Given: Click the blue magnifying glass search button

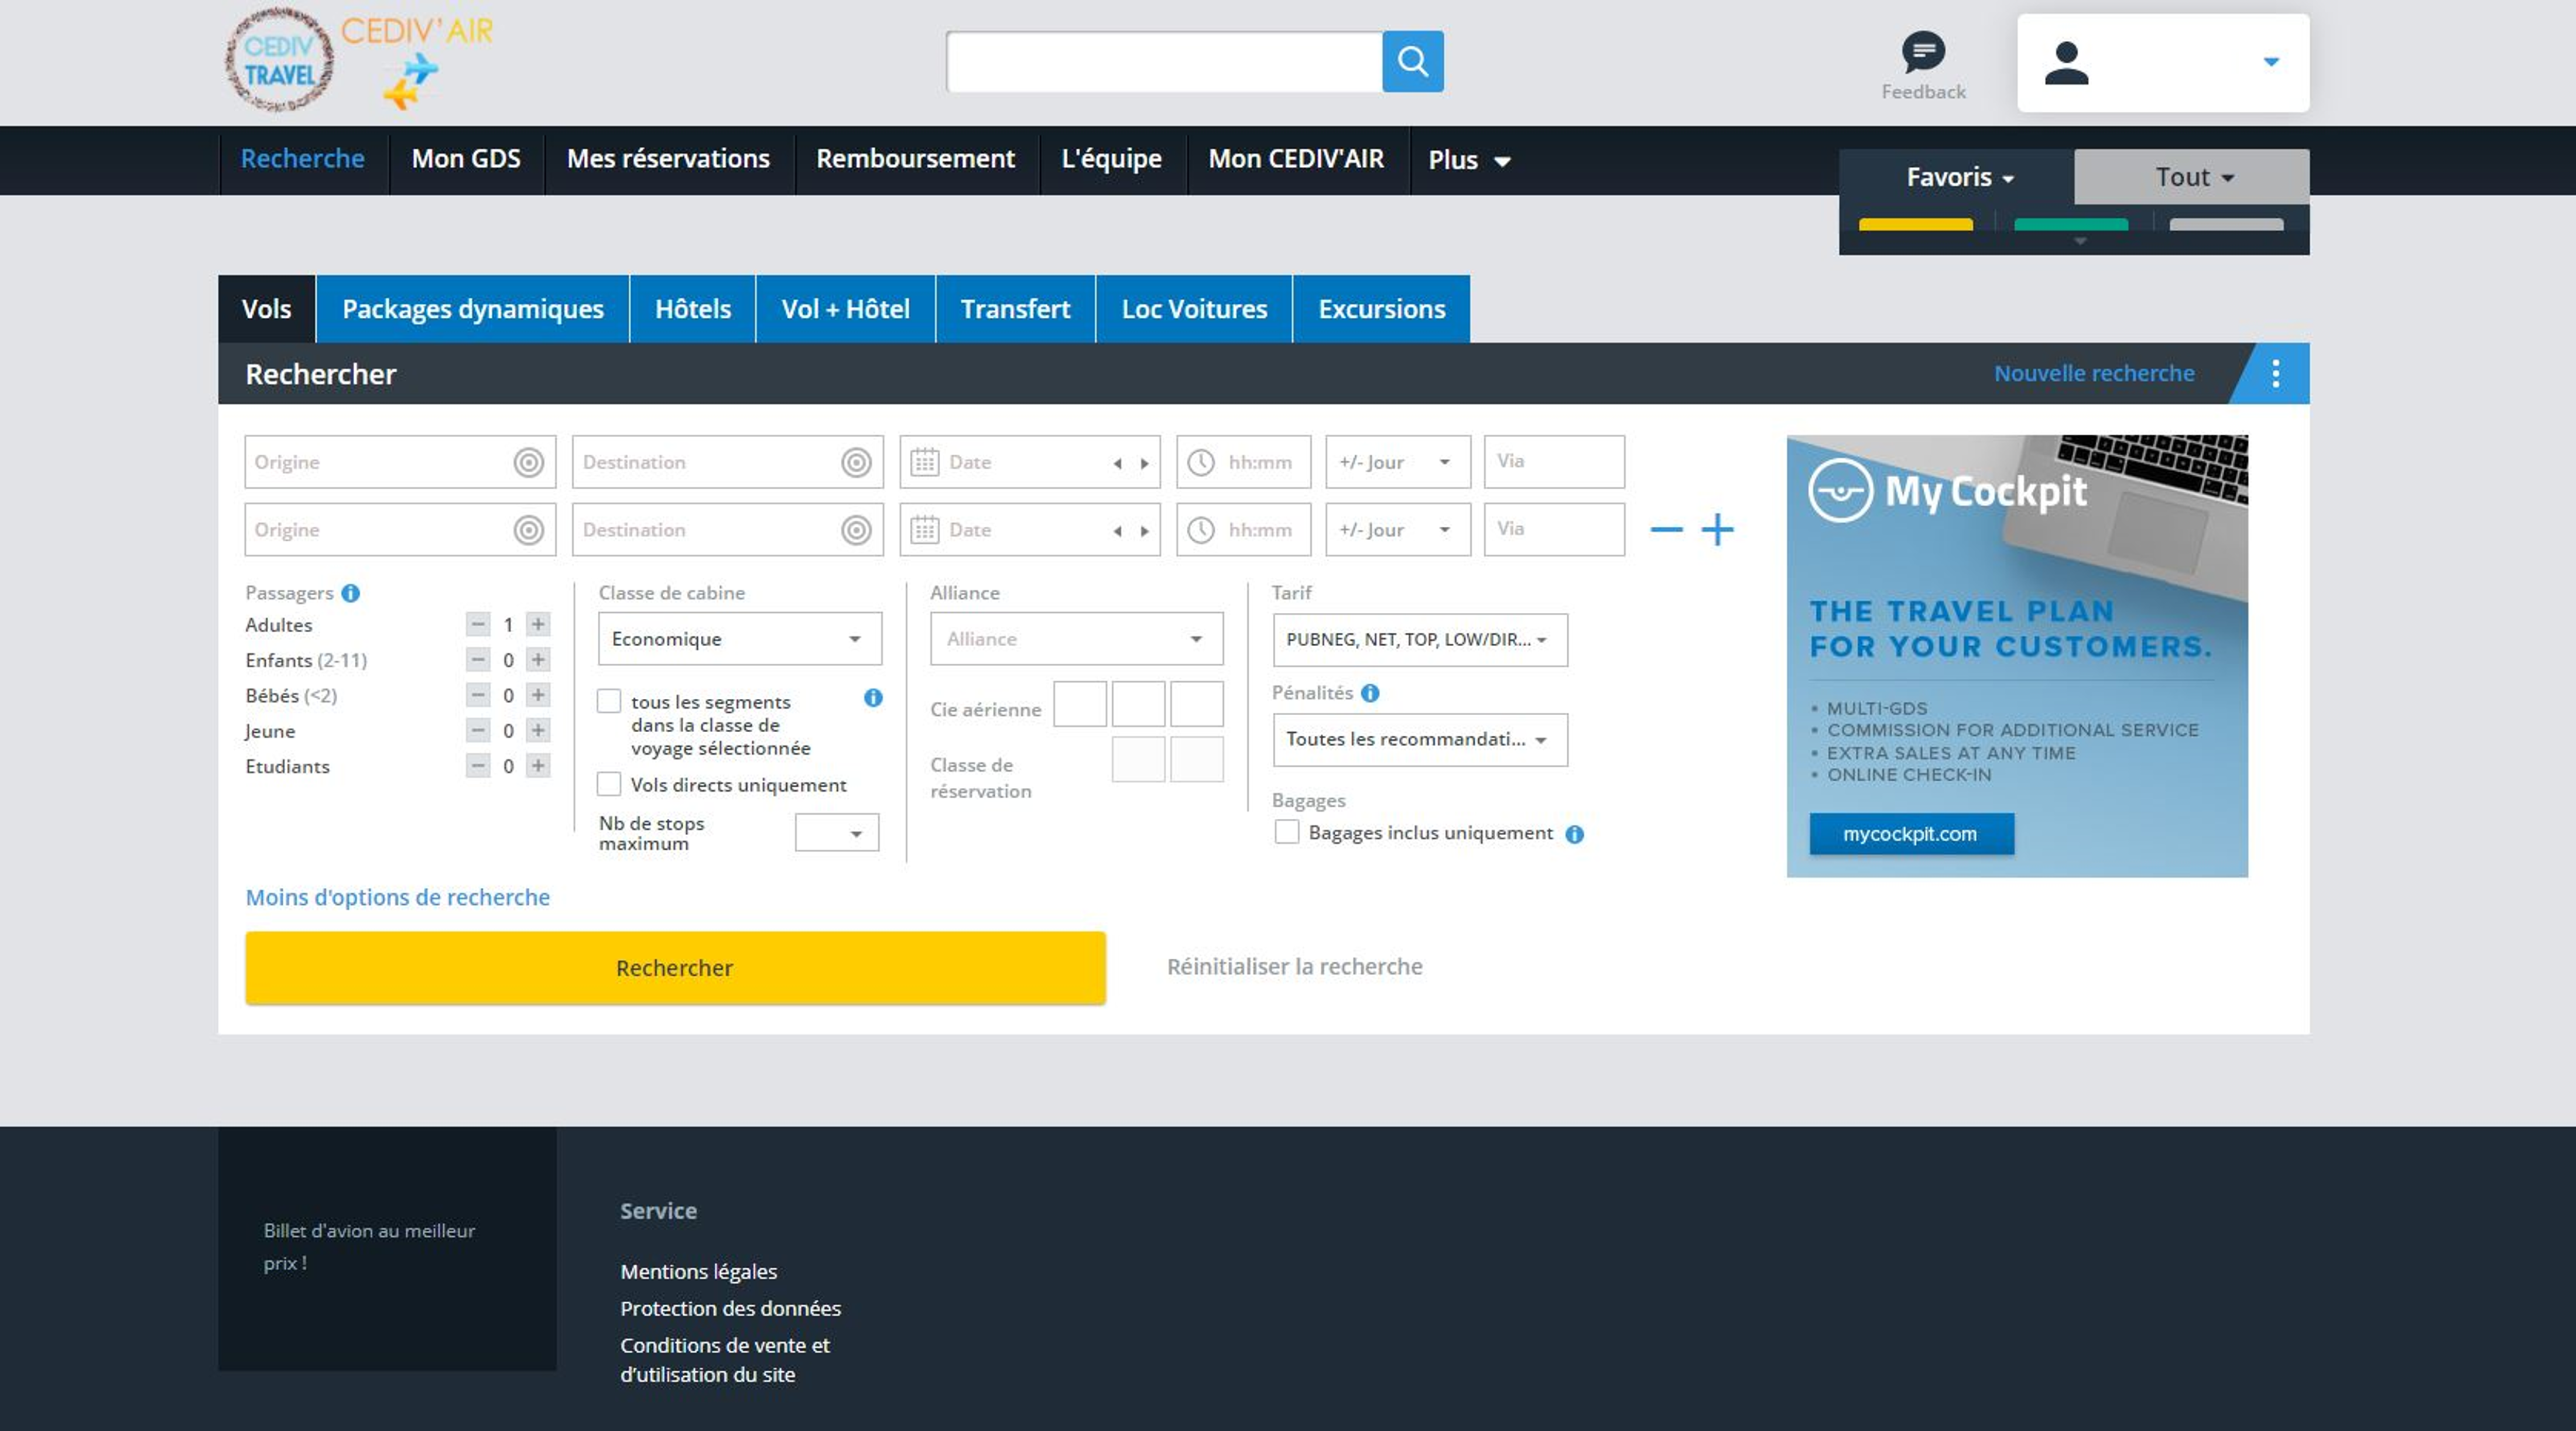Looking at the screenshot, I should click(1412, 62).
